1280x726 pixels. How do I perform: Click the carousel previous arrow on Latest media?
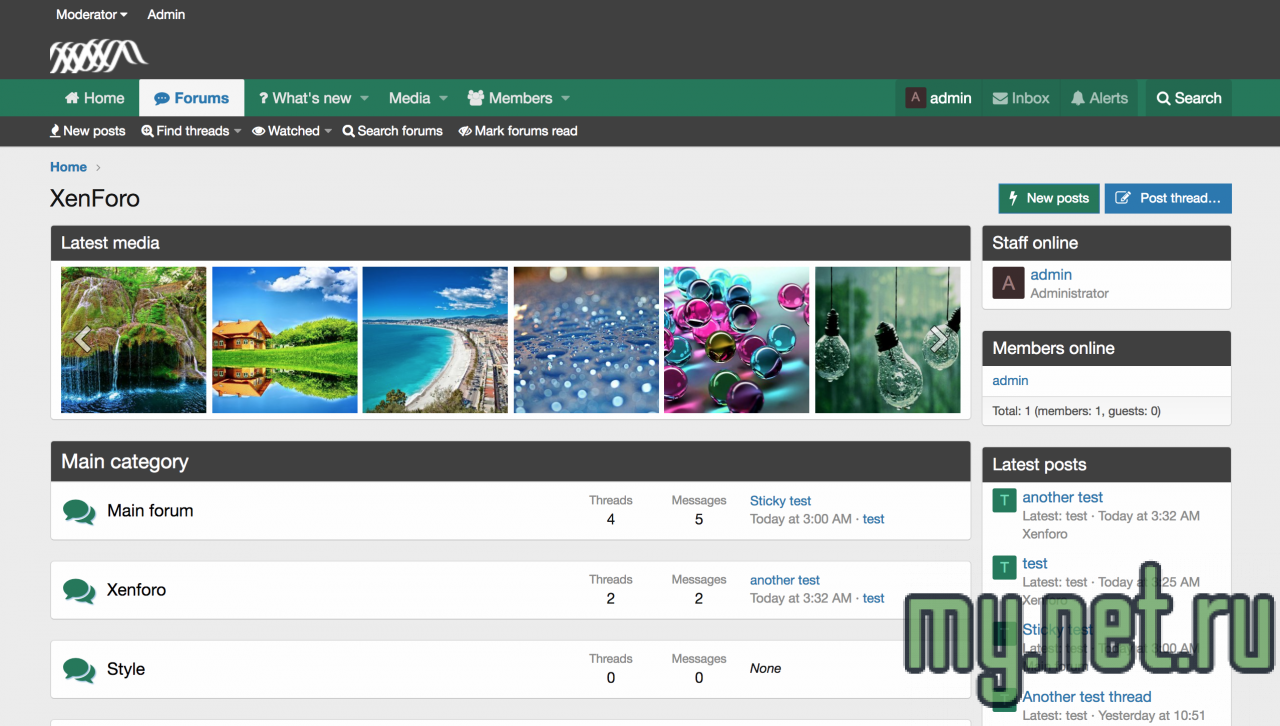(x=82, y=340)
